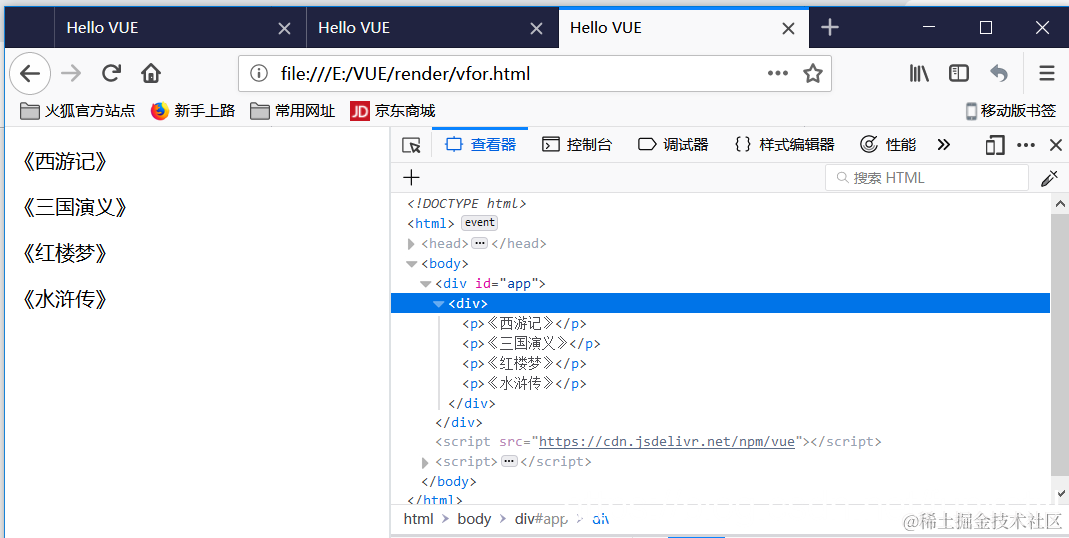The image size is (1069, 538).
Task: Open the Firefox hamburger menu
Action: click(x=1047, y=73)
